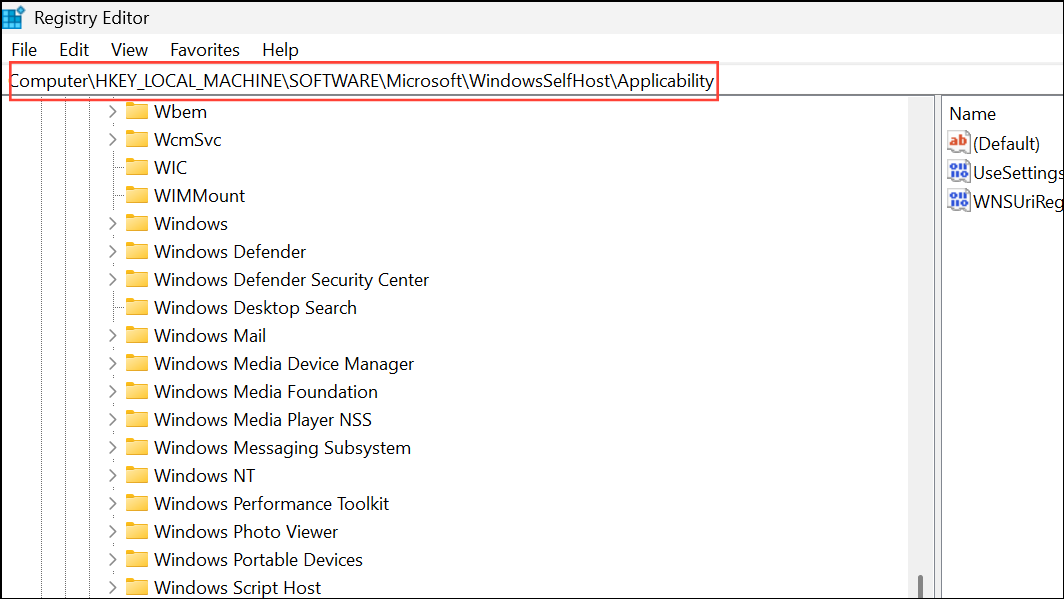Screen dimensions: 1064x599
Task: Open the View menu
Action: pos(129,50)
